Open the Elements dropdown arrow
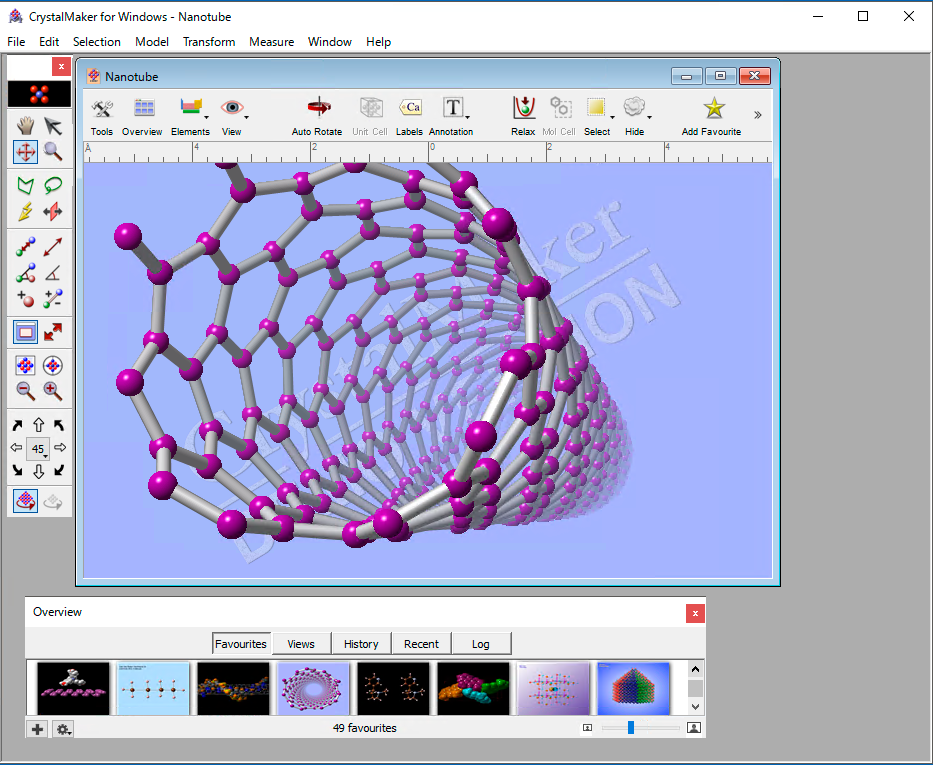The height and width of the screenshot is (765, 933). click(206, 117)
